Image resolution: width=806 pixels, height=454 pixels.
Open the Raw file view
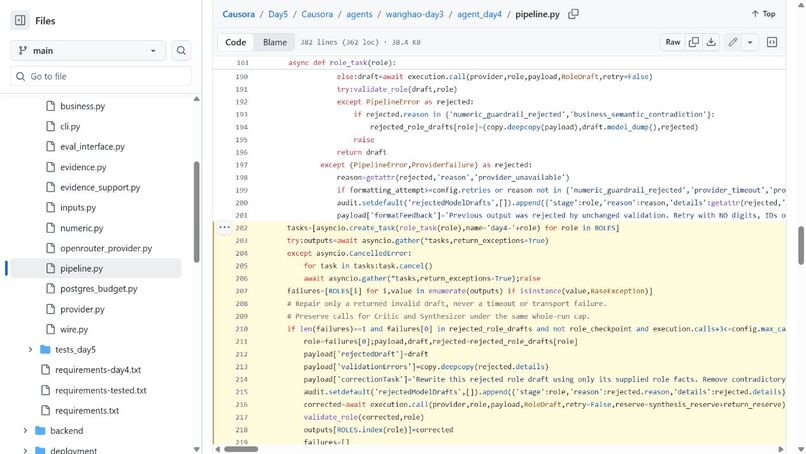(672, 42)
